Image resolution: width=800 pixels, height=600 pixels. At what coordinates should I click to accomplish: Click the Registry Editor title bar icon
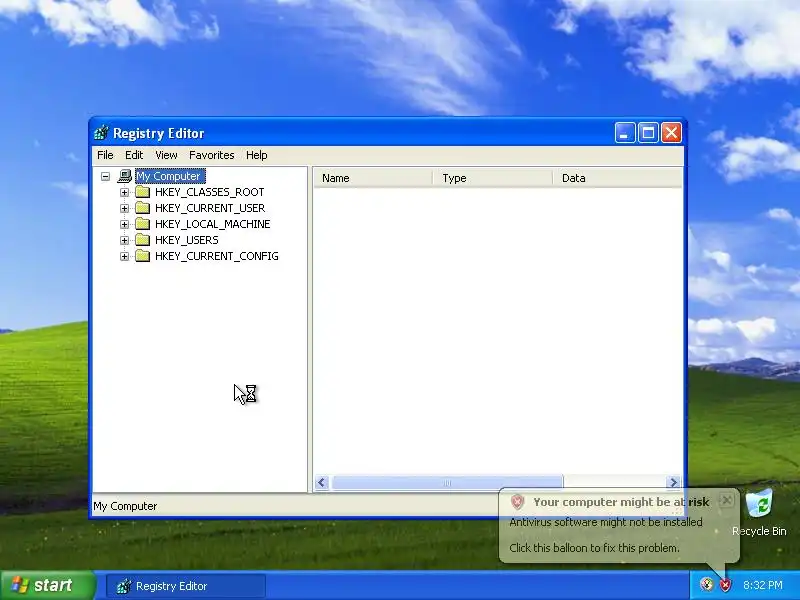click(101, 133)
